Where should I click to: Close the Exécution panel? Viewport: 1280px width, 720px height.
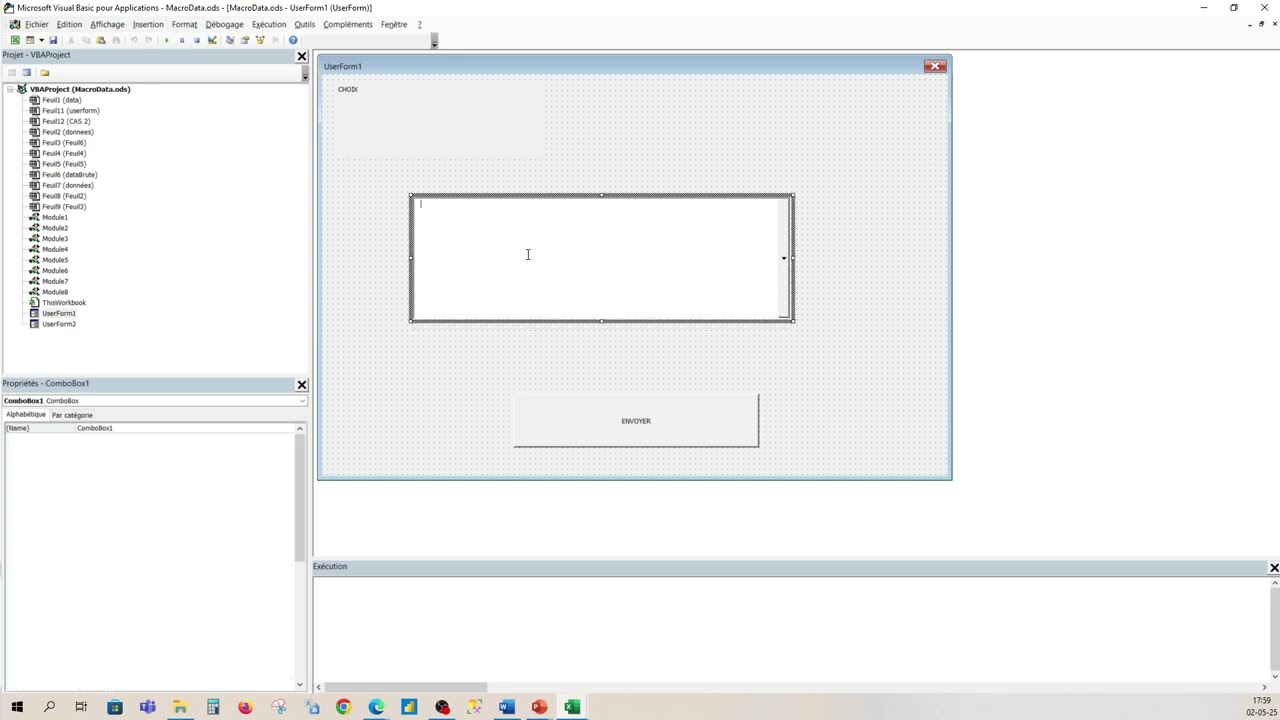click(1274, 568)
